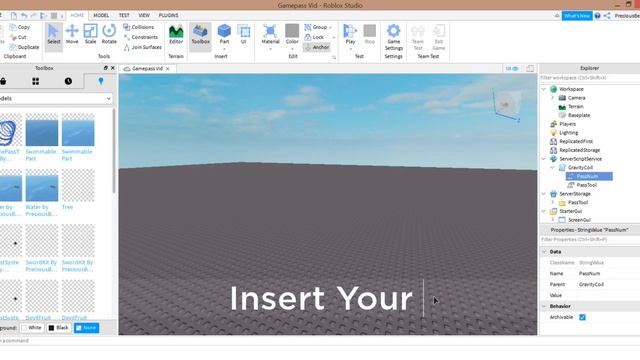Select the Gamepass Vid document tab
This screenshot has height=360, width=640.
coord(146,69)
